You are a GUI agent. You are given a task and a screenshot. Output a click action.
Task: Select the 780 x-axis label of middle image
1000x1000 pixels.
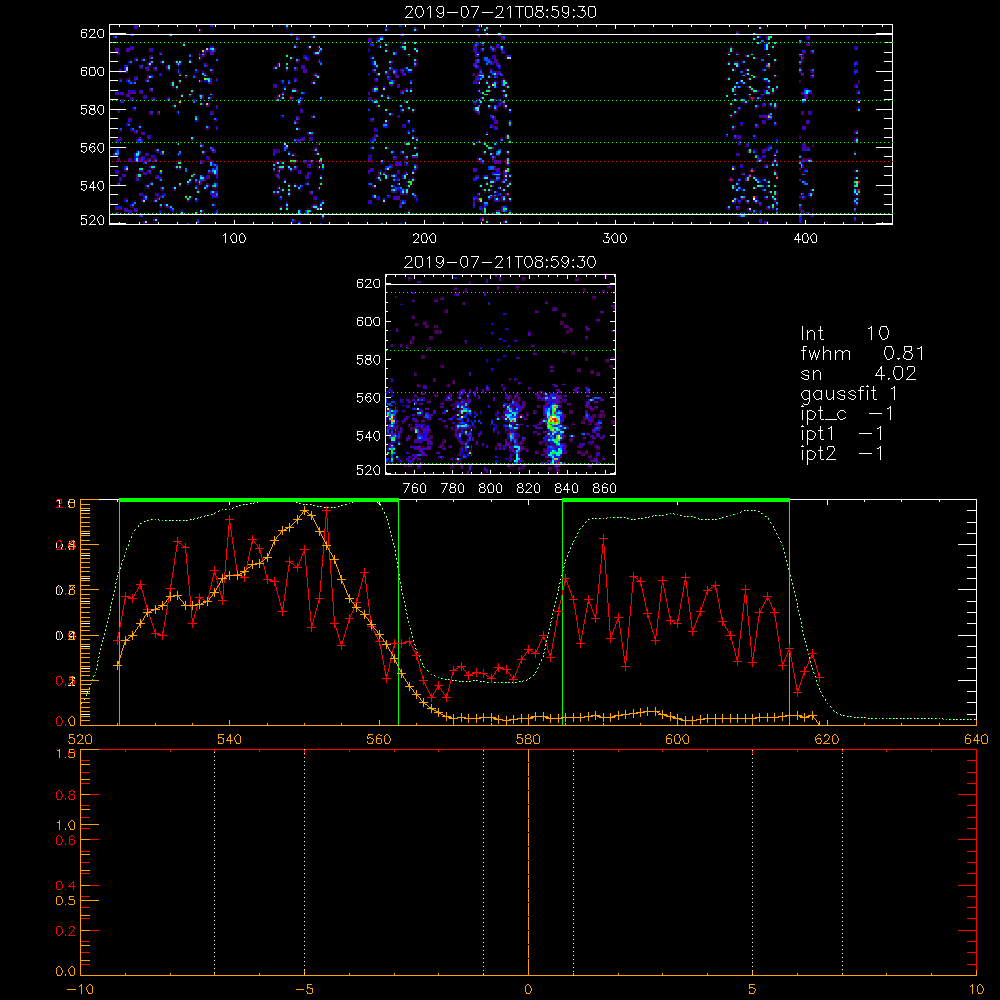[453, 489]
